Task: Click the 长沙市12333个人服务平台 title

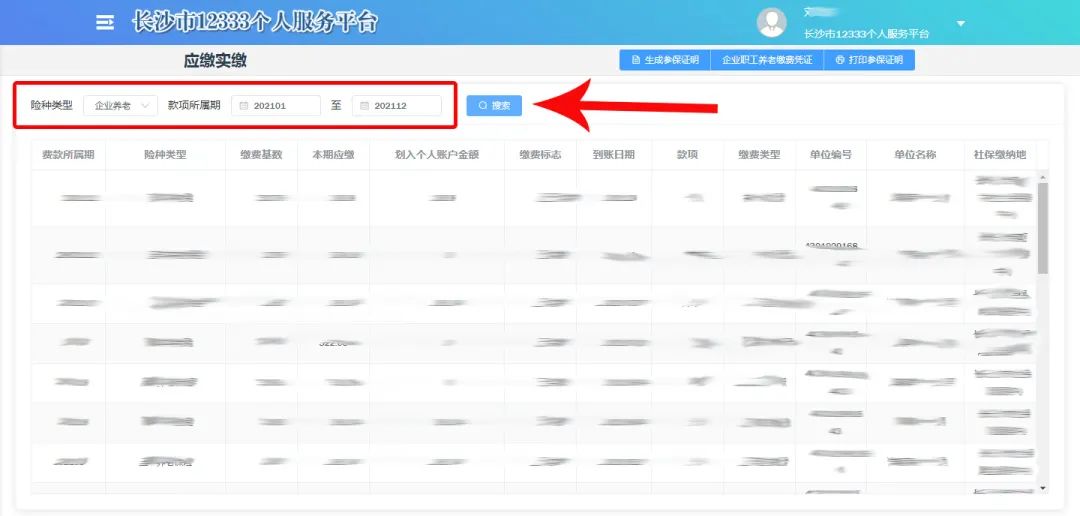Action: tap(255, 22)
